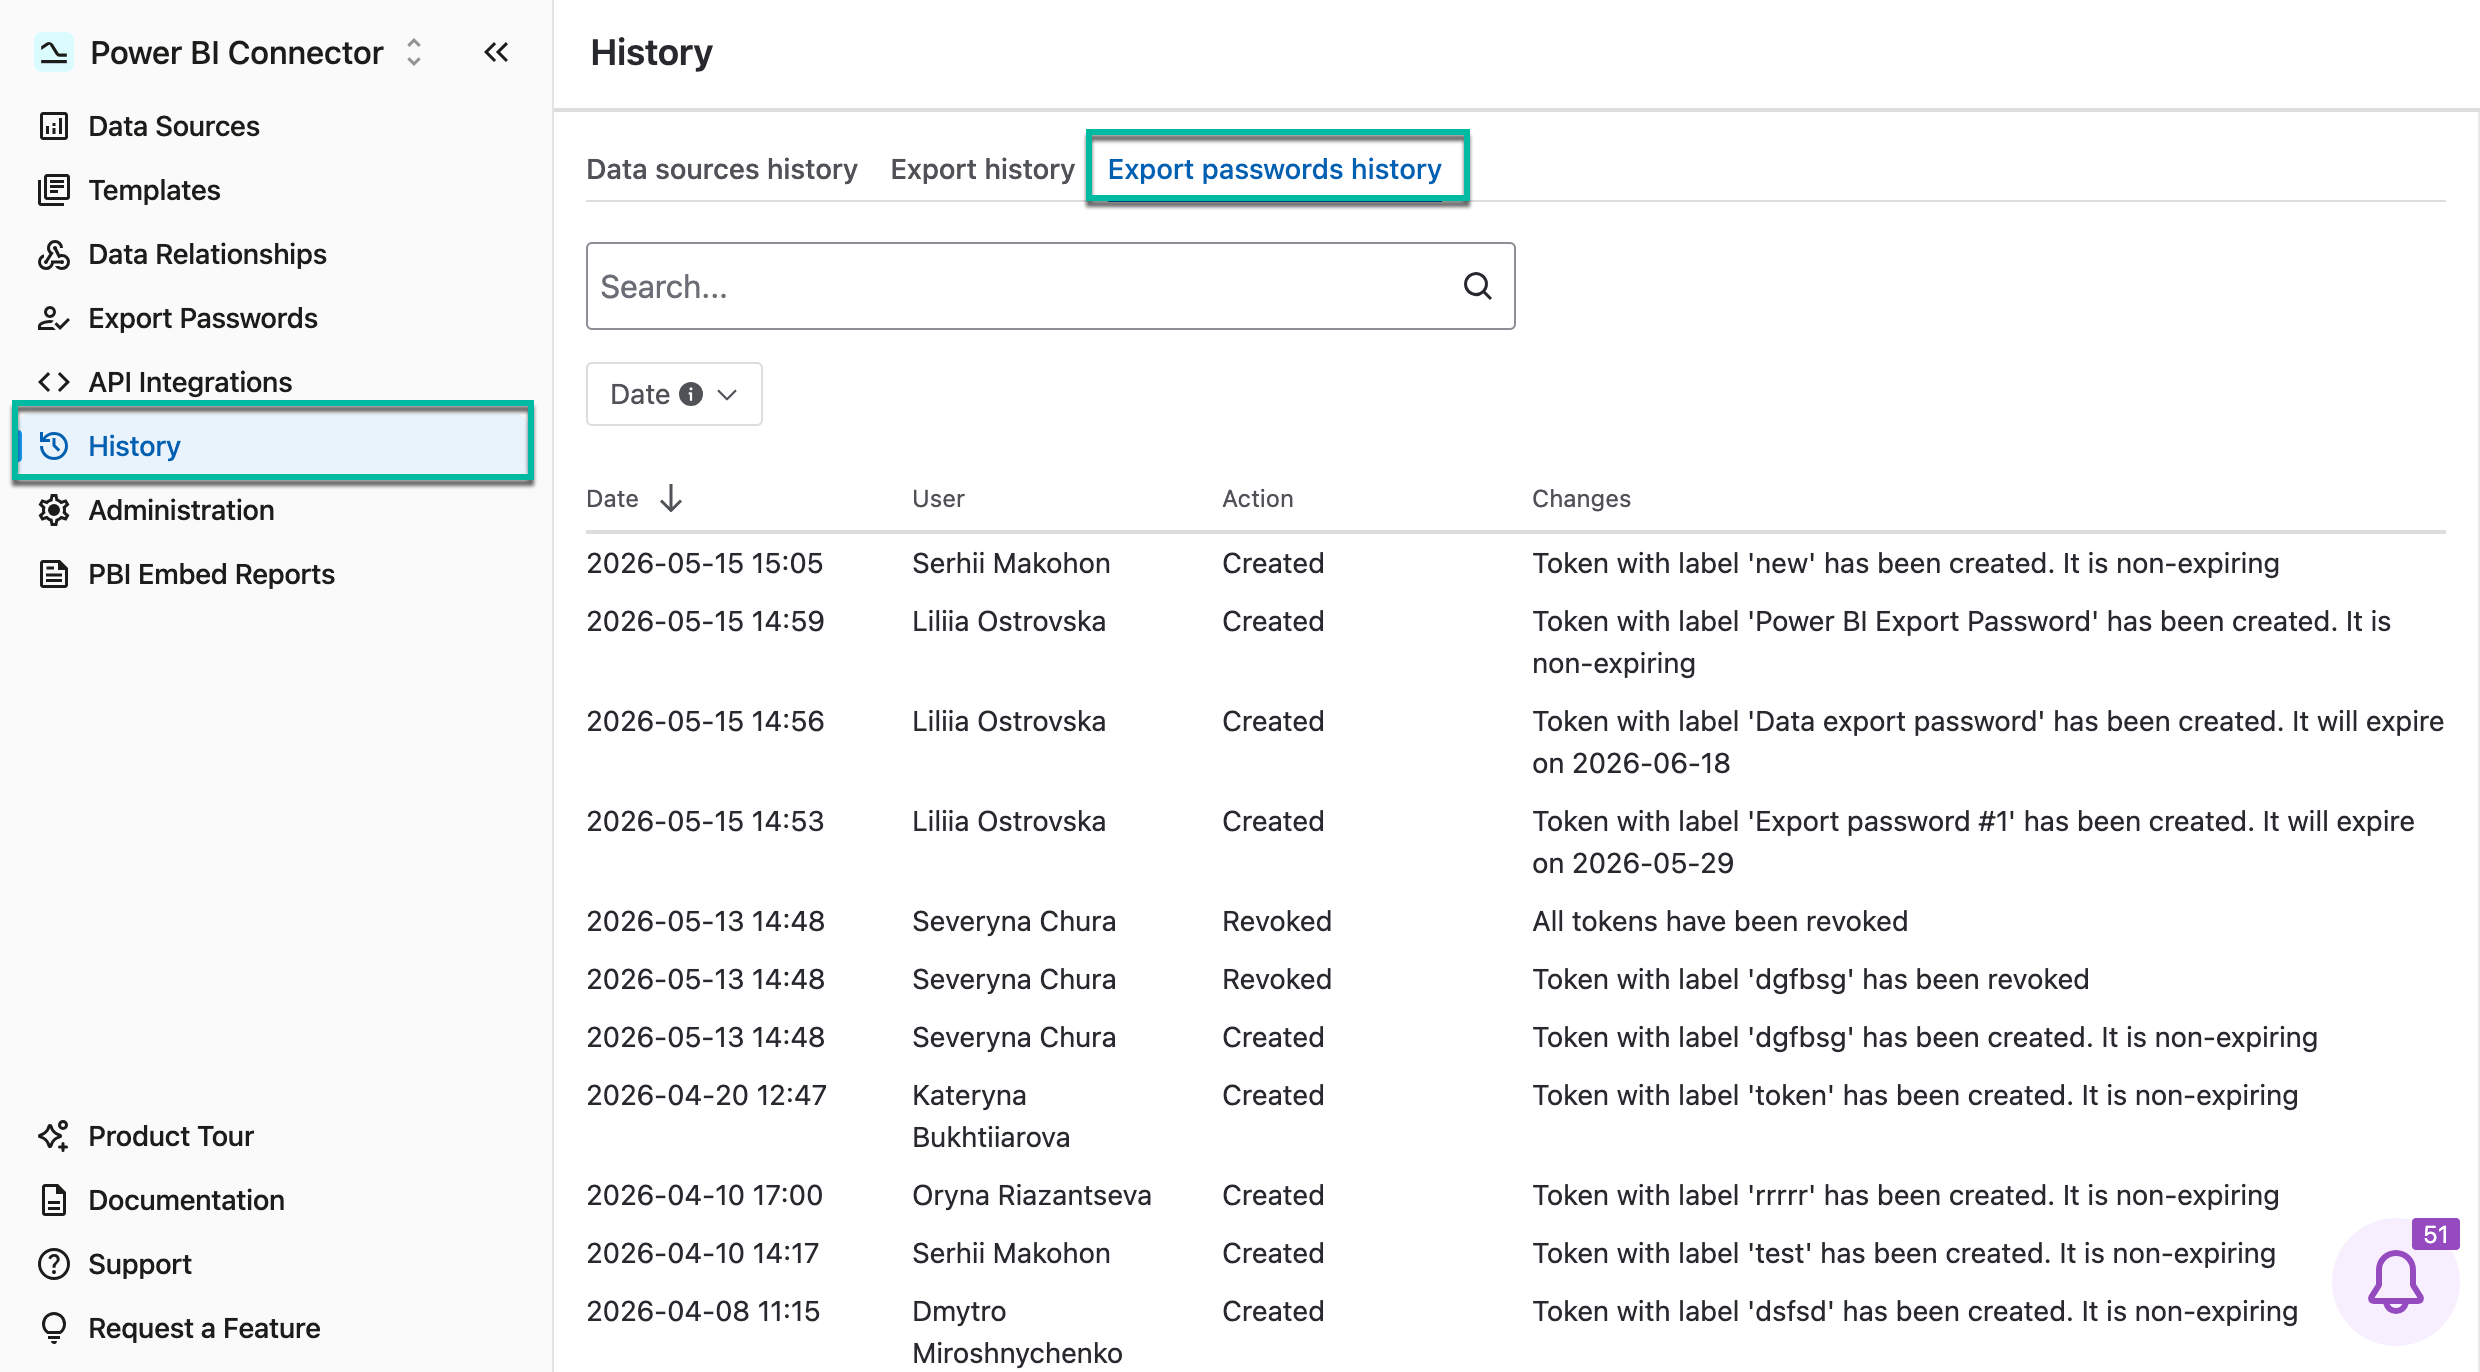2480x1372 pixels.
Task: Click the Changes column header
Action: (1581, 498)
